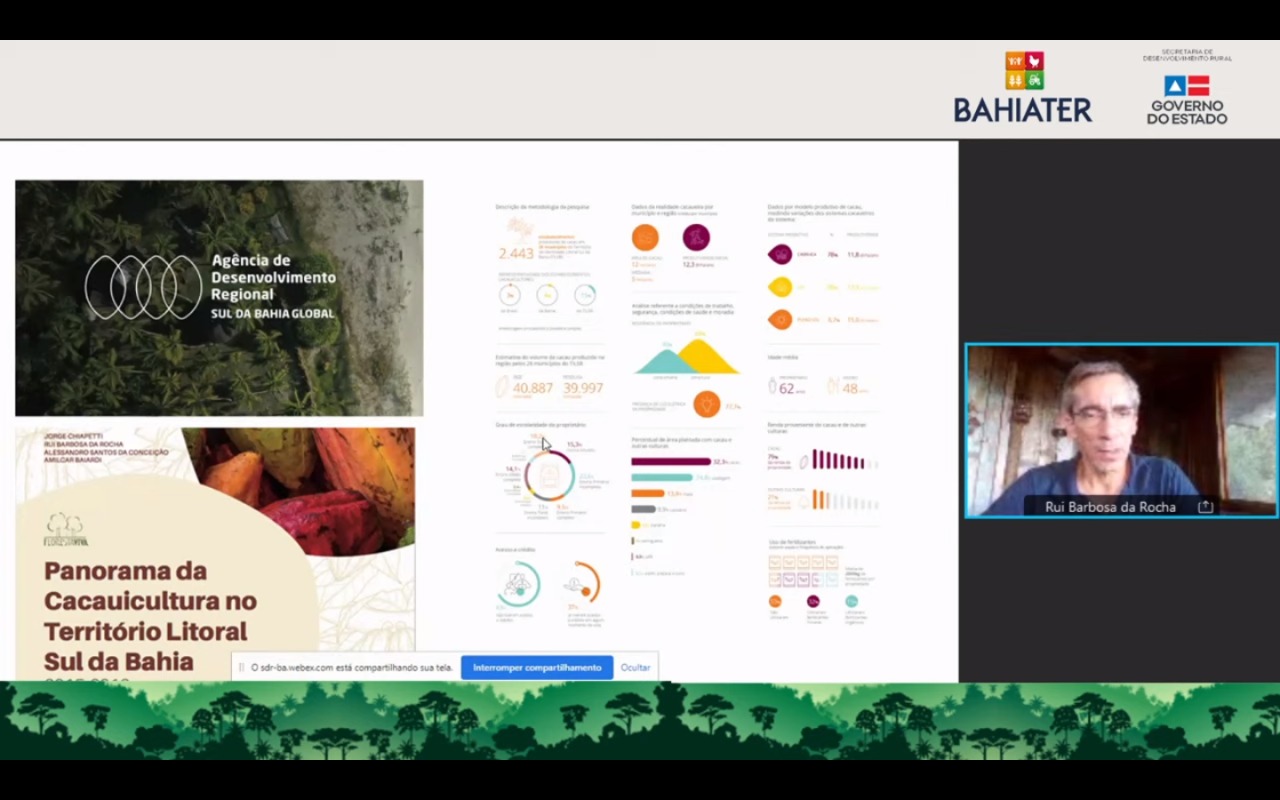The width and height of the screenshot is (1280, 800).
Task: Click the teal and yellow mountain chart
Action: (686, 357)
